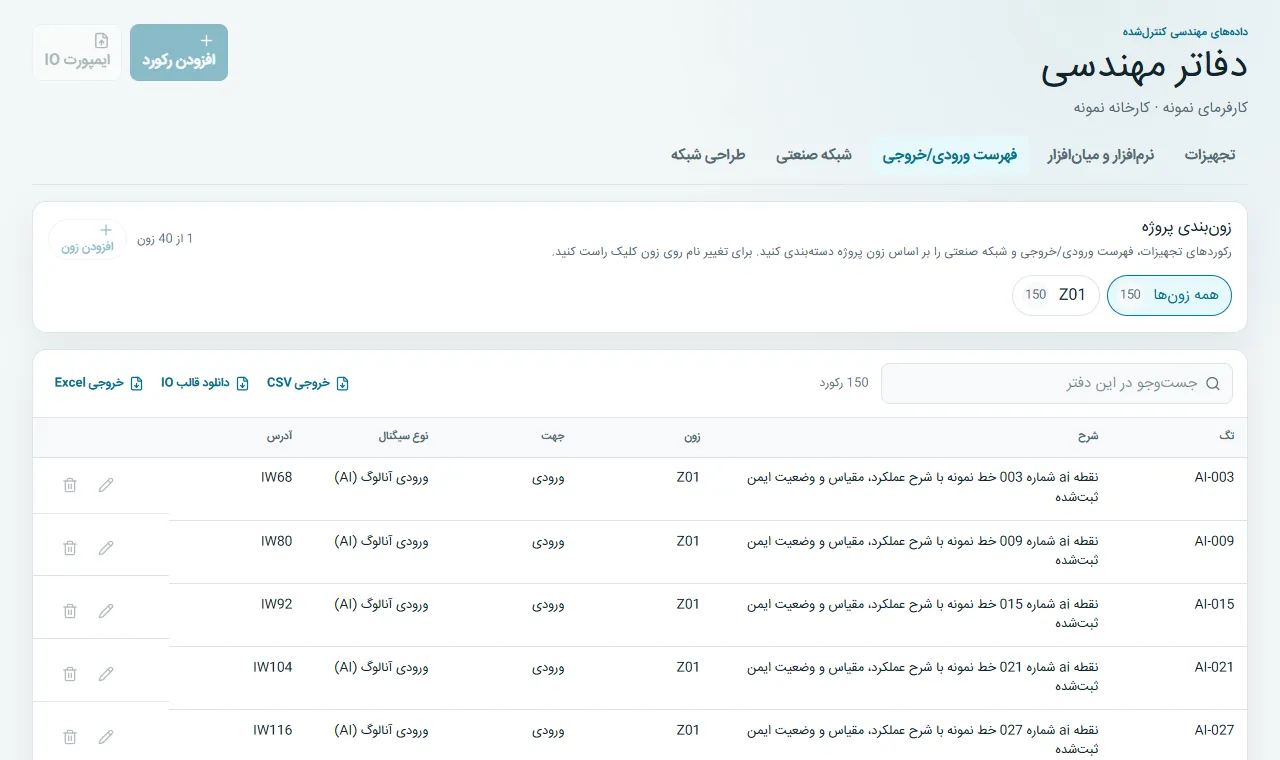Select the همه زون‌ها zone filter chip

[x=1170, y=295]
